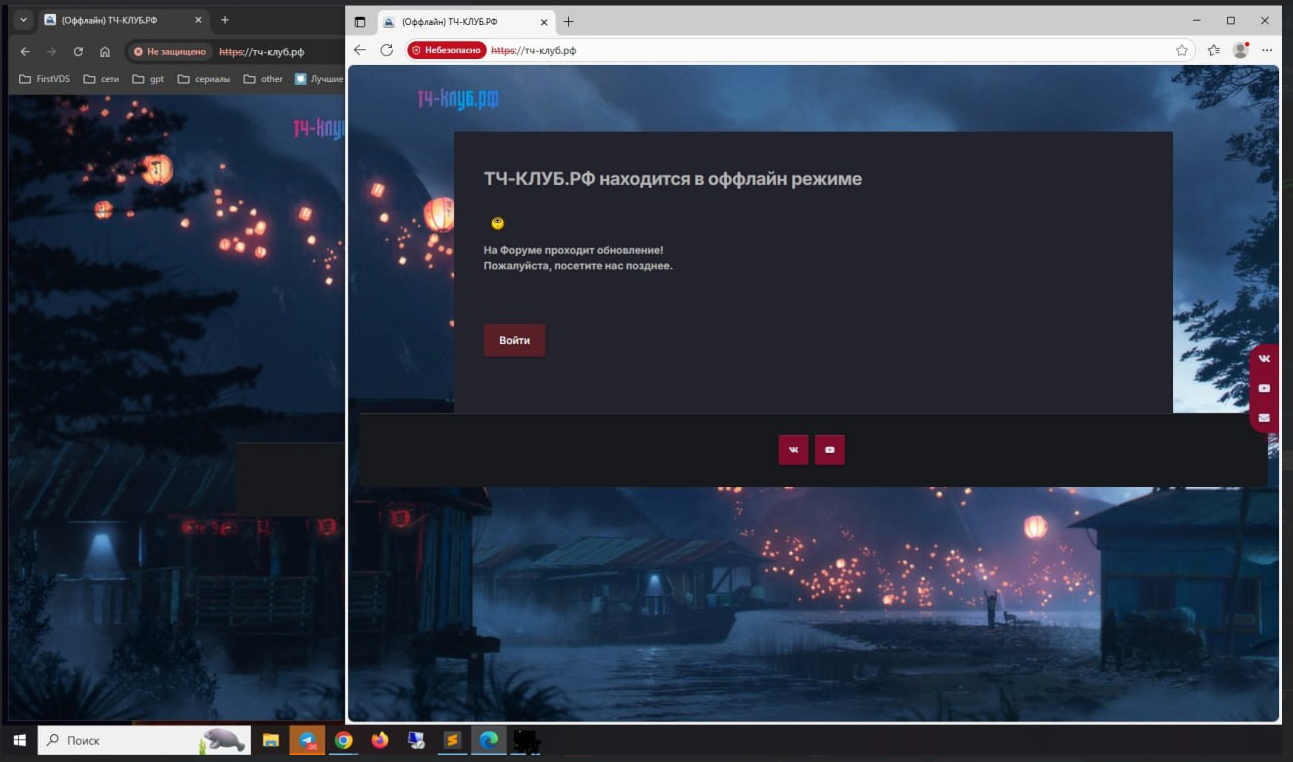This screenshot has height=762, width=1293.
Task: Click the VK icon in the footer bar
Action: pos(793,450)
